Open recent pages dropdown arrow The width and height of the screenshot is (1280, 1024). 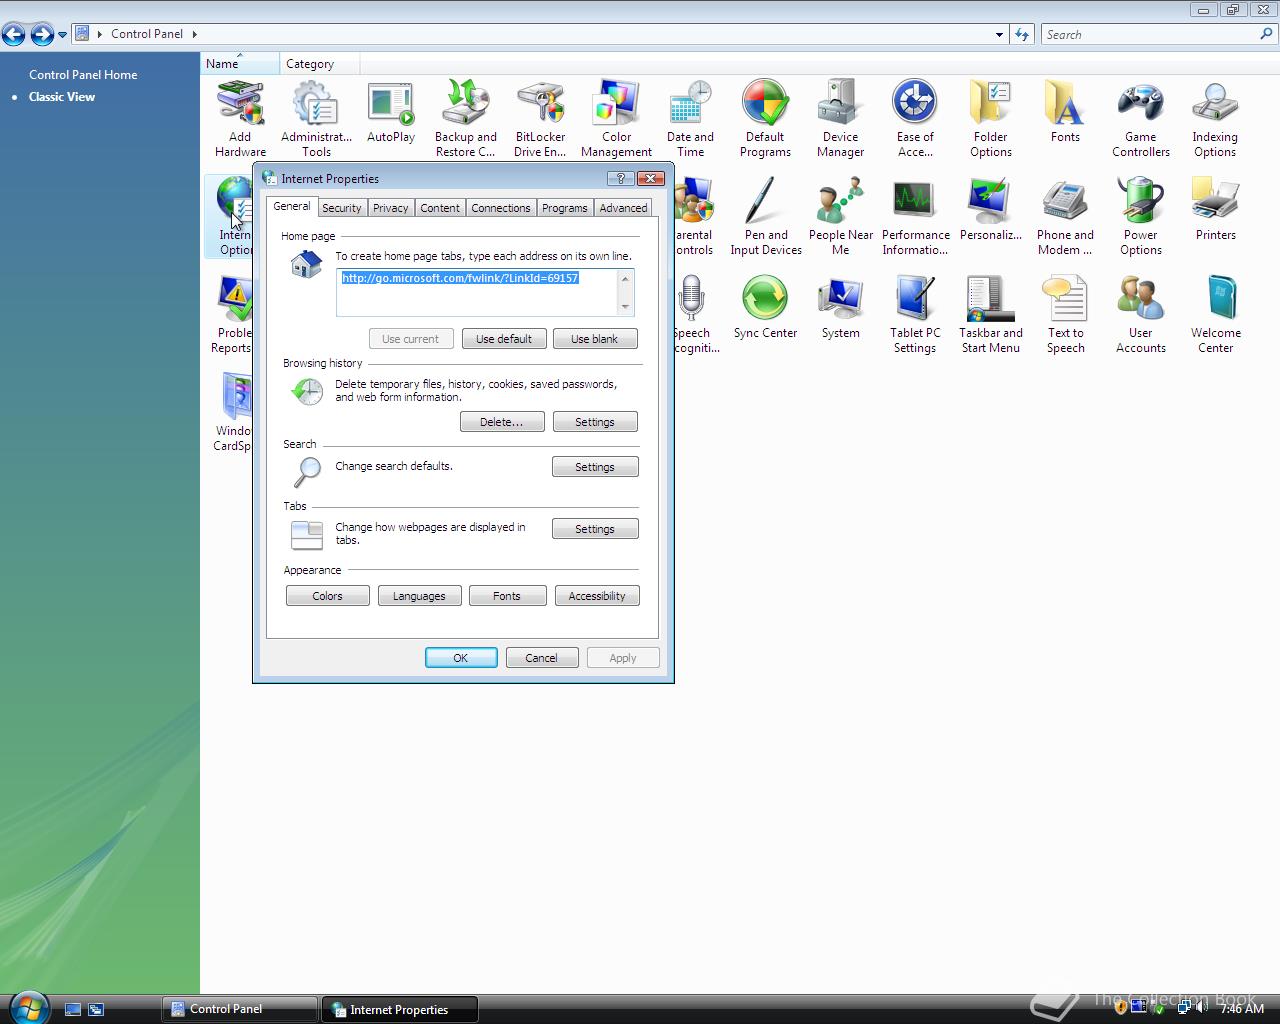[x=62, y=34]
